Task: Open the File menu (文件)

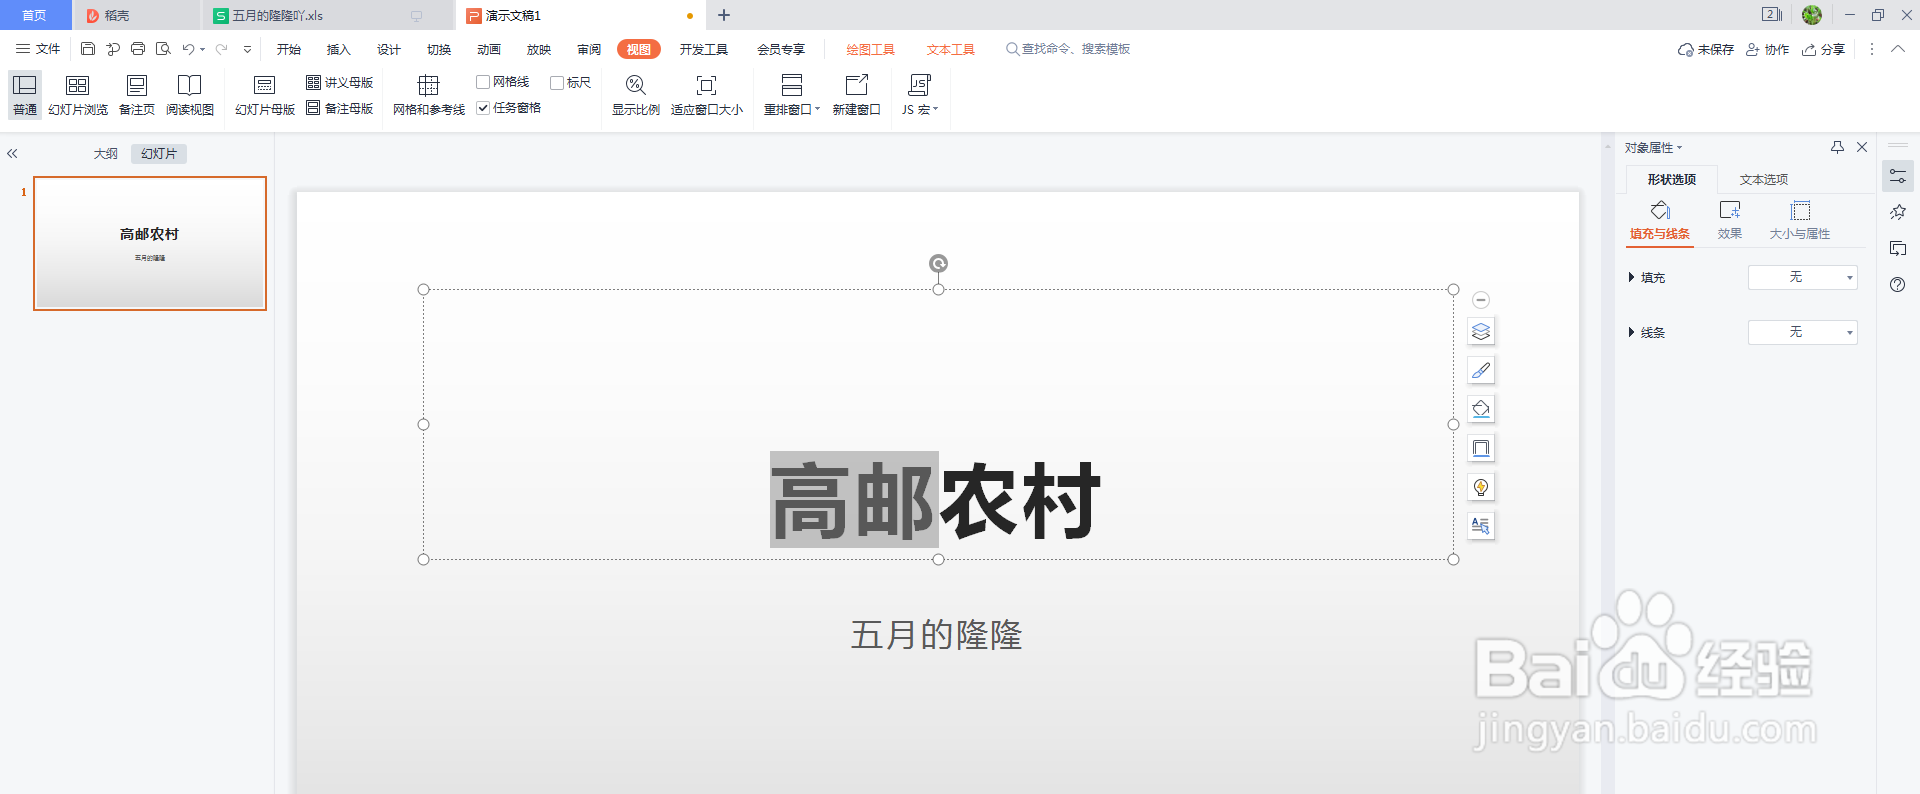Action: click(38, 49)
